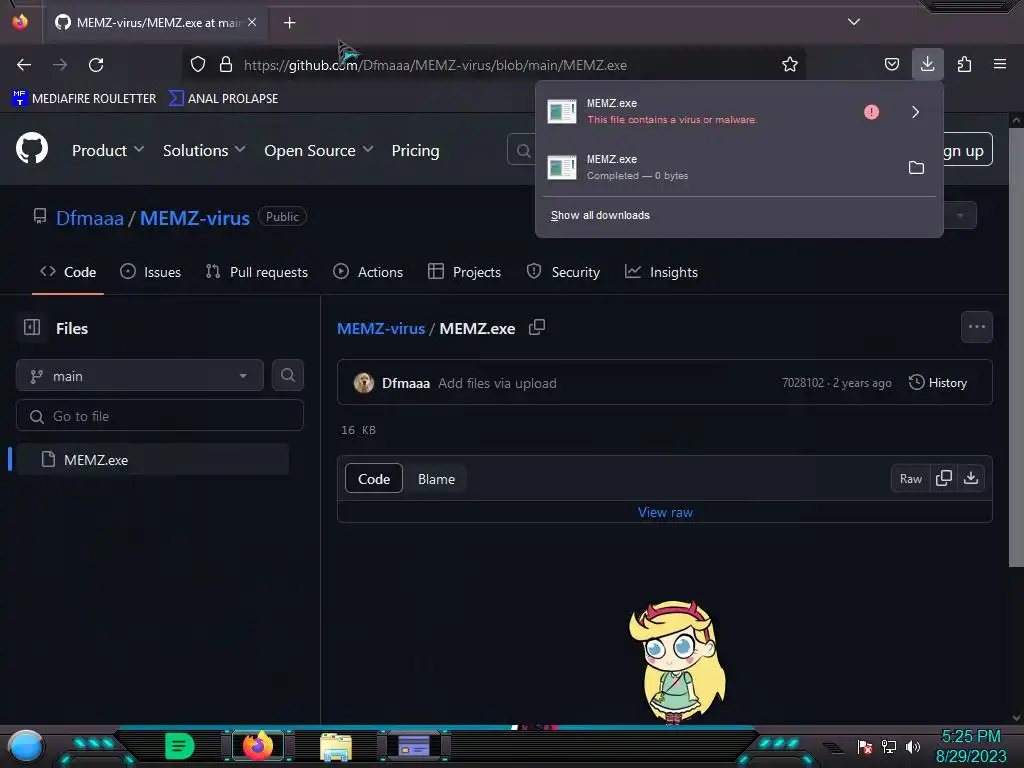Screen dimensions: 1024x768
Task: View the file History
Action: pyautogui.click(x=938, y=383)
